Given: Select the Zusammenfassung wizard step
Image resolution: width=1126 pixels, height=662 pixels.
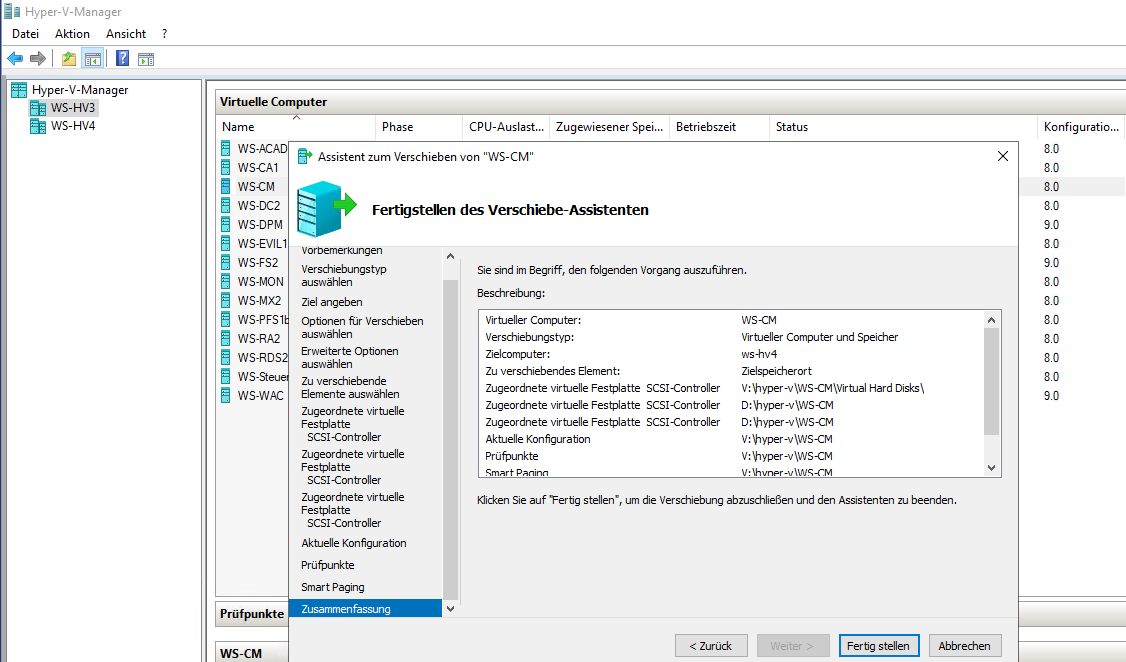Looking at the screenshot, I should pyautogui.click(x=366, y=609).
